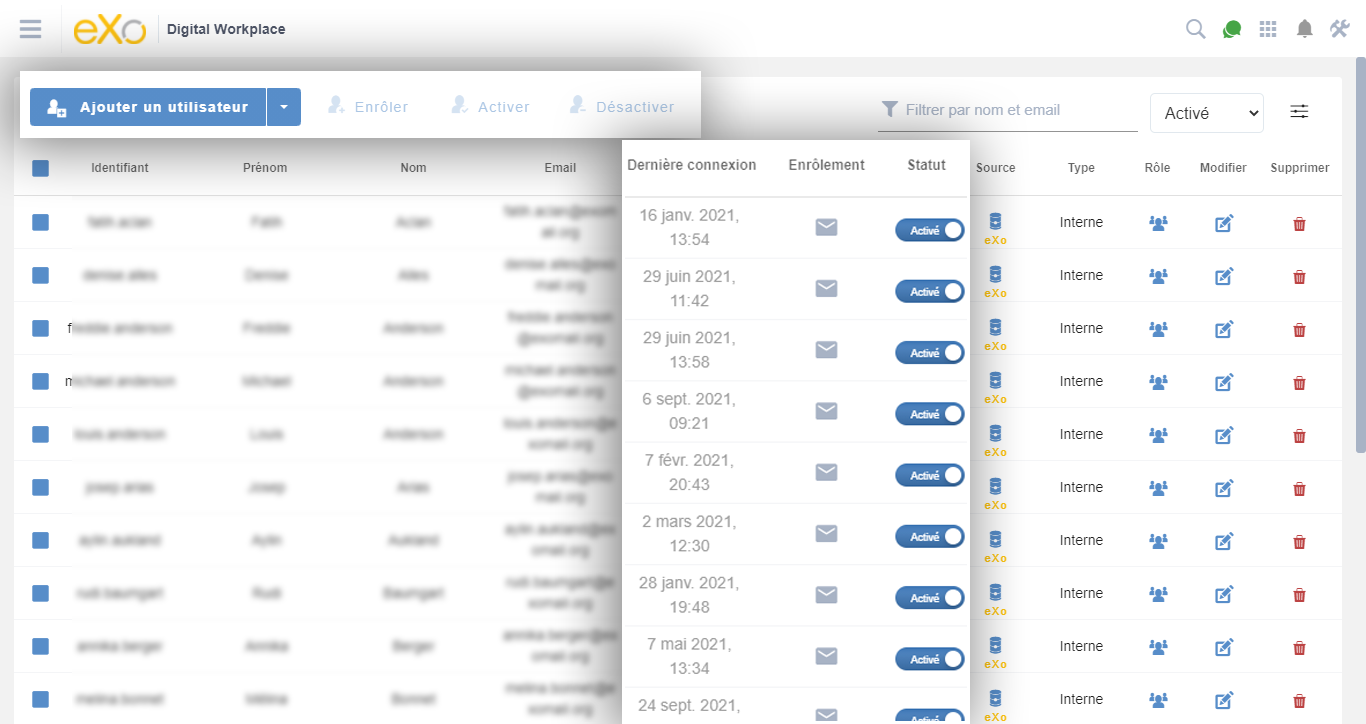Focus the Filtrer par nom et email field

point(1008,110)
